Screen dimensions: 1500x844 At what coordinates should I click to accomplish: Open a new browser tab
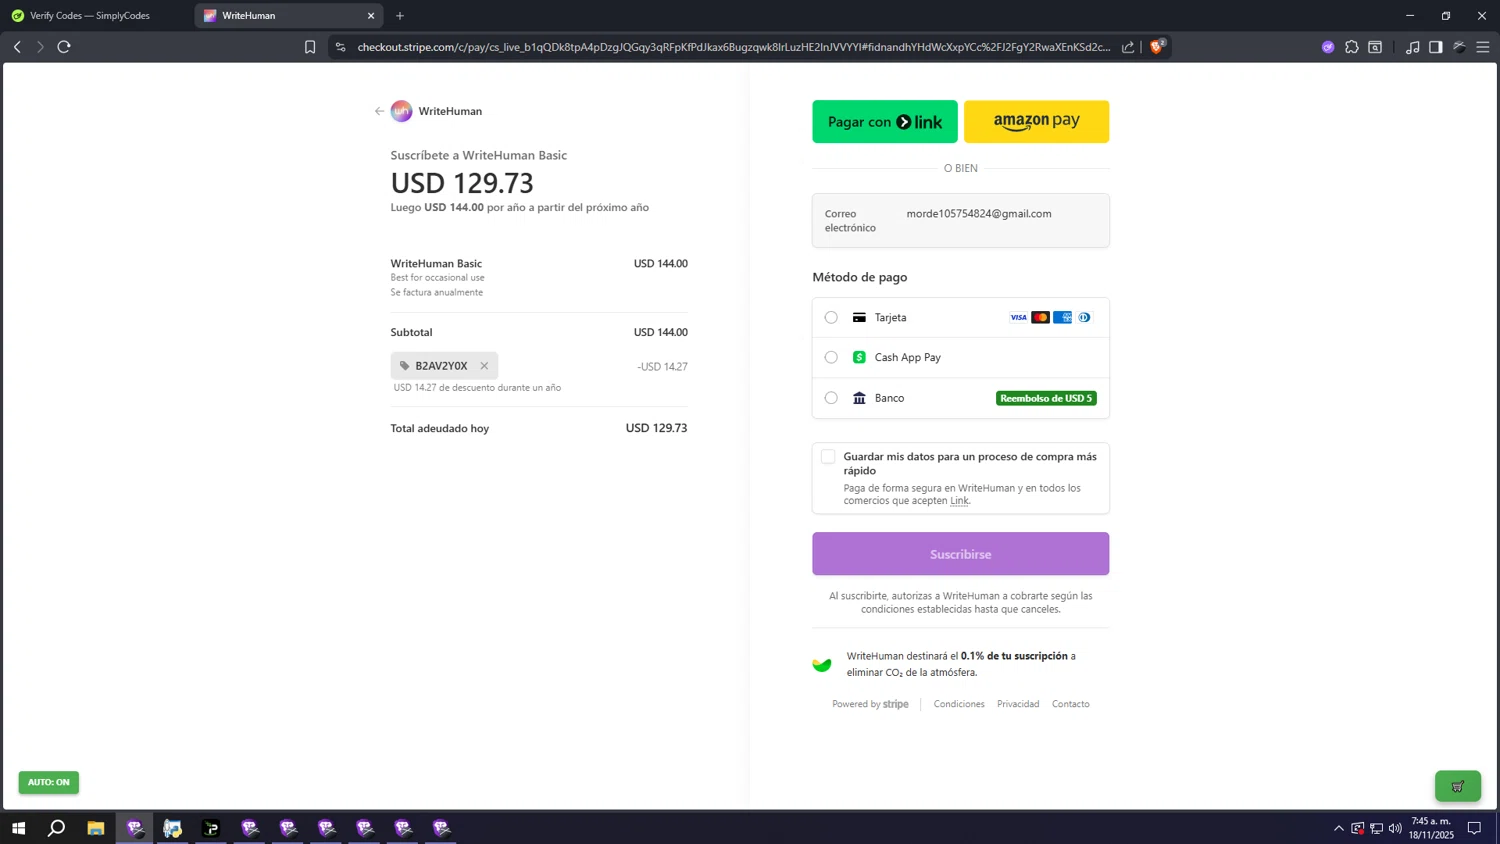pyautogui.click(x=400, y=16)
